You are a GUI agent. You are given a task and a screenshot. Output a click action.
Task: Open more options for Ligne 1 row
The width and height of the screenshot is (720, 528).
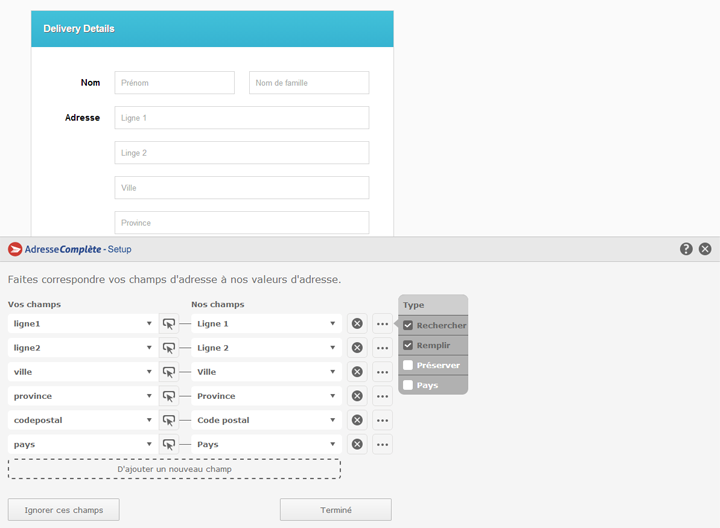pyautogui.click(x=382, y=324)
